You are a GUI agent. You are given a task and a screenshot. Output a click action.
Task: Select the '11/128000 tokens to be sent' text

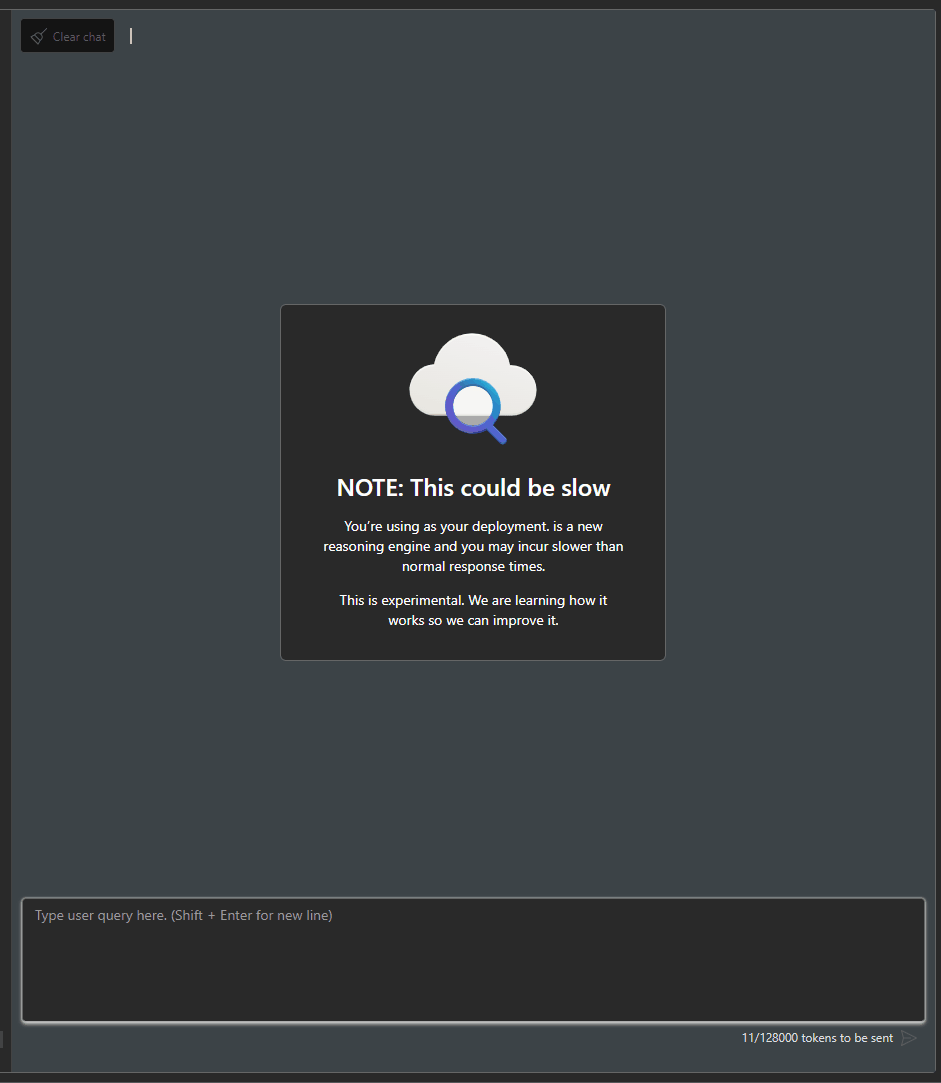(x=817, y=1038)
